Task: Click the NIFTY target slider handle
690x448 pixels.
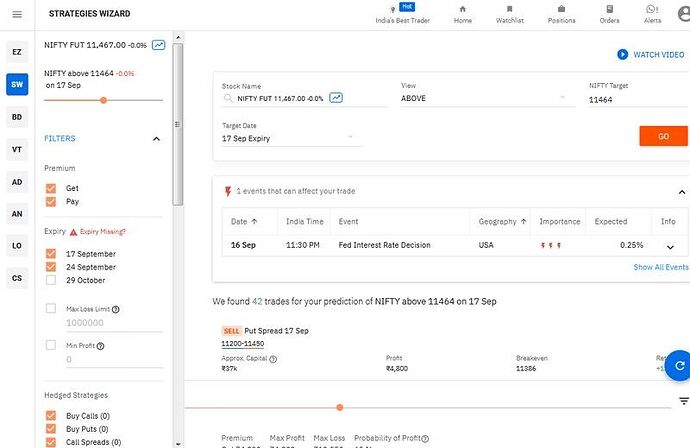Action: tap(103, 100)
